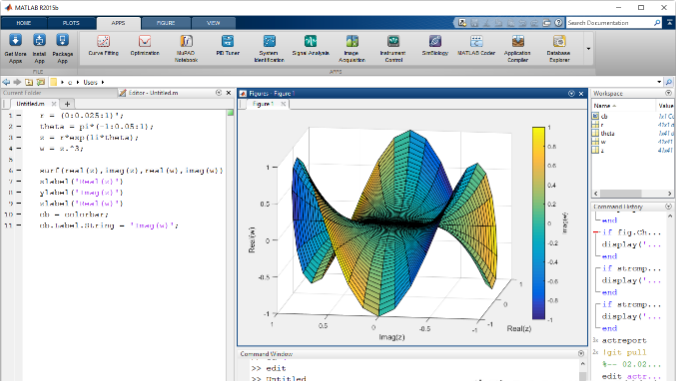The width and height of the screenshot is (678, 381).
Task: Launch the Application Compiler app
Action: (518, 48)
